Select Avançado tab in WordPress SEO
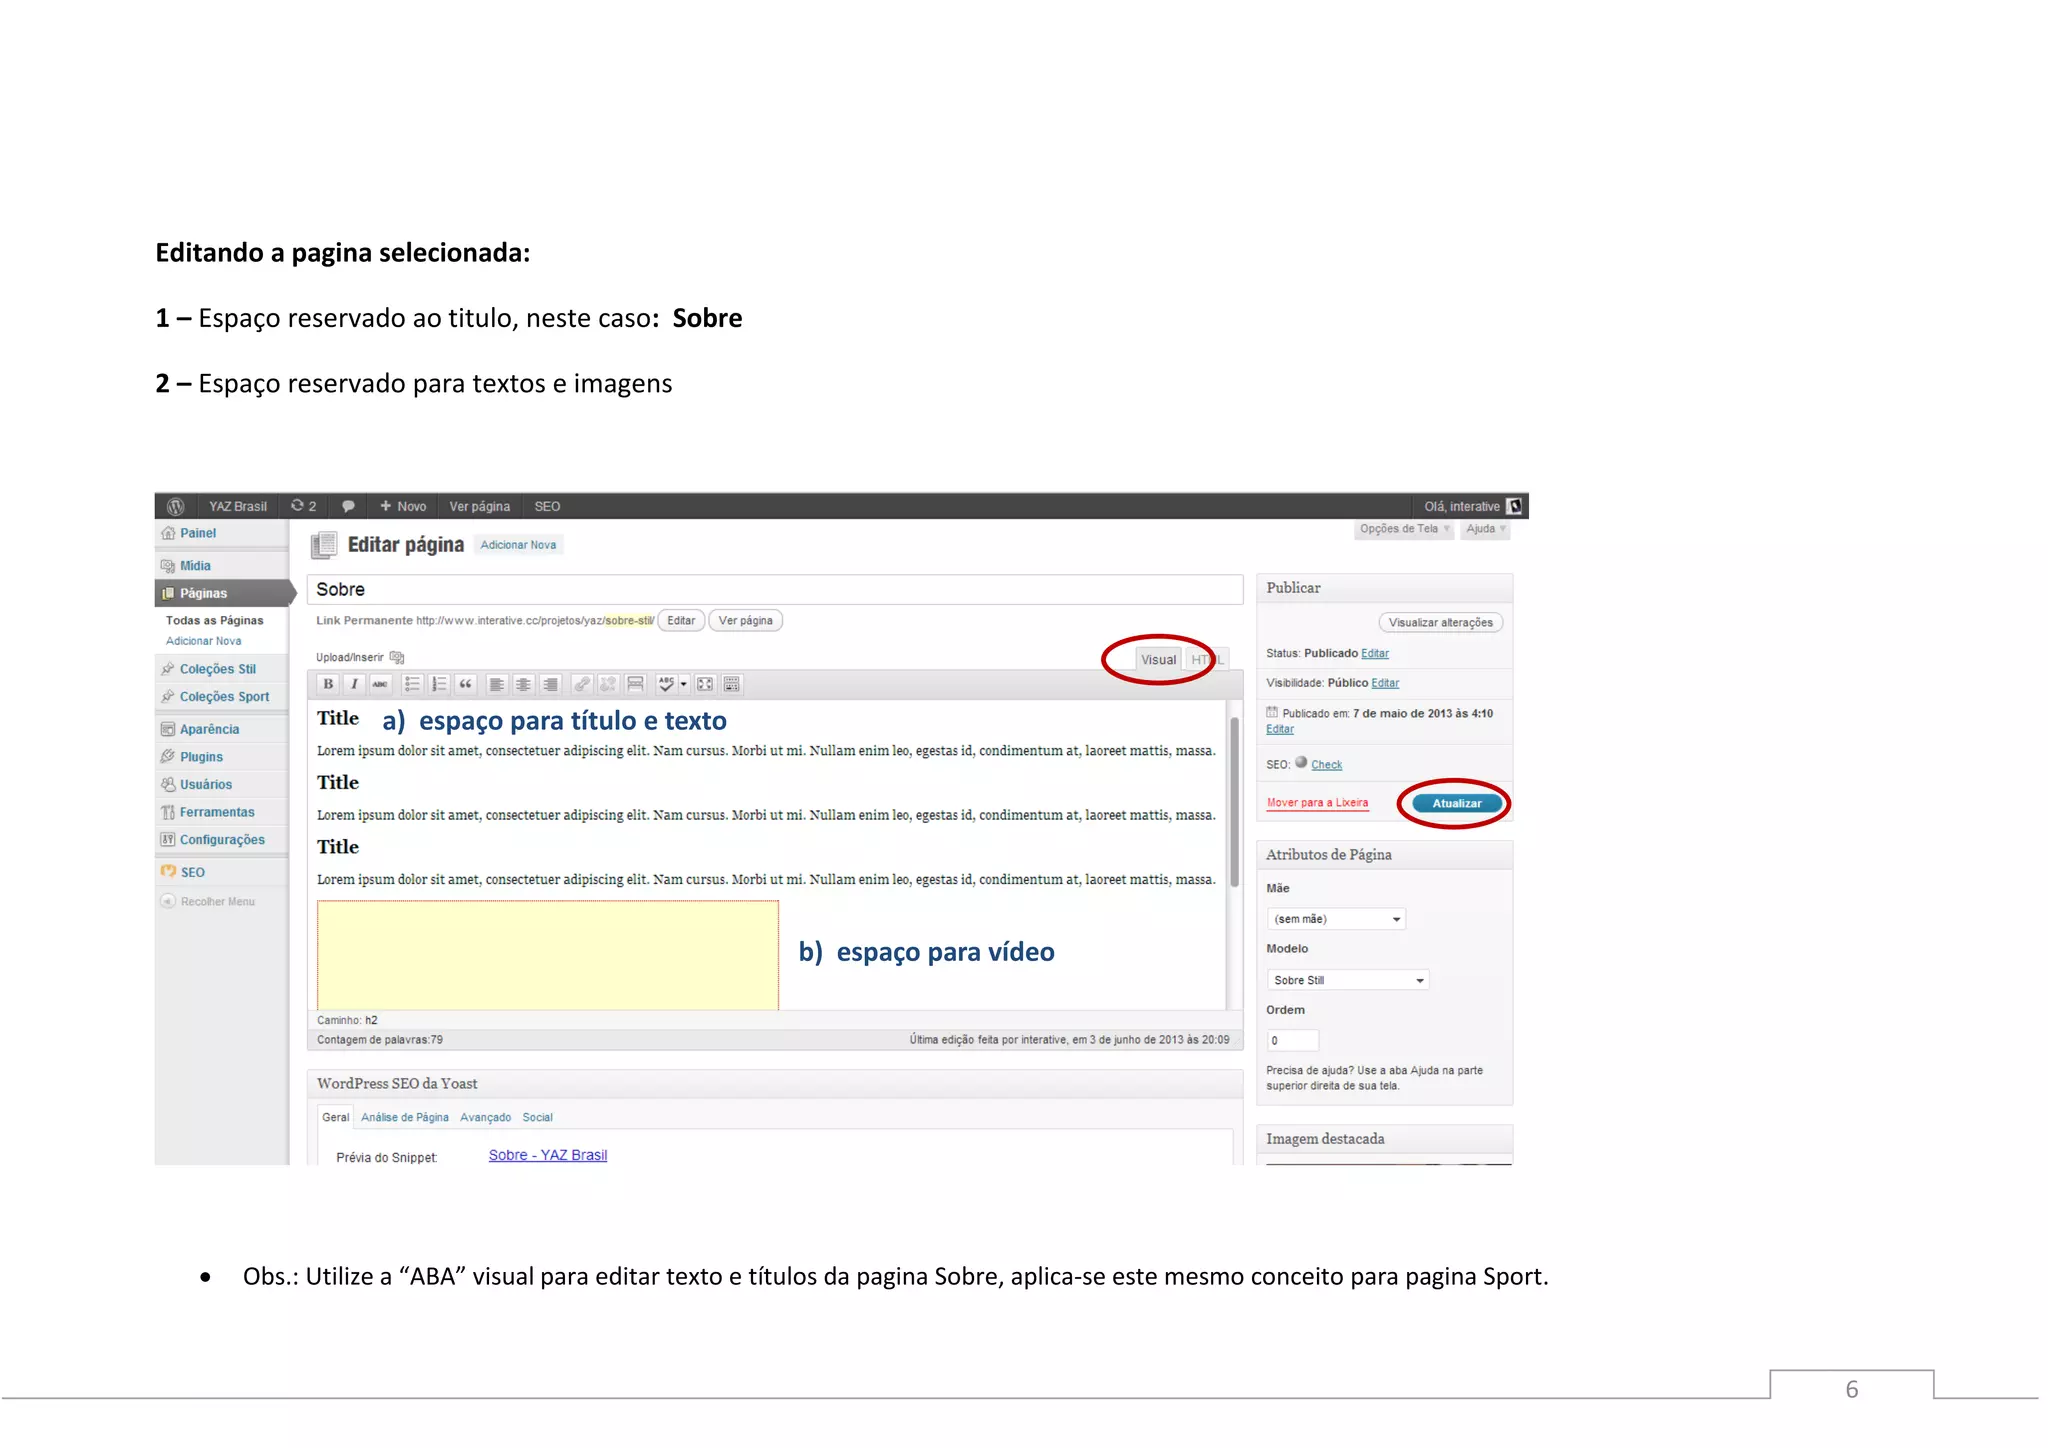Image resolution: width=2048 pixels, height=1448 pixels. [485, 1118]
